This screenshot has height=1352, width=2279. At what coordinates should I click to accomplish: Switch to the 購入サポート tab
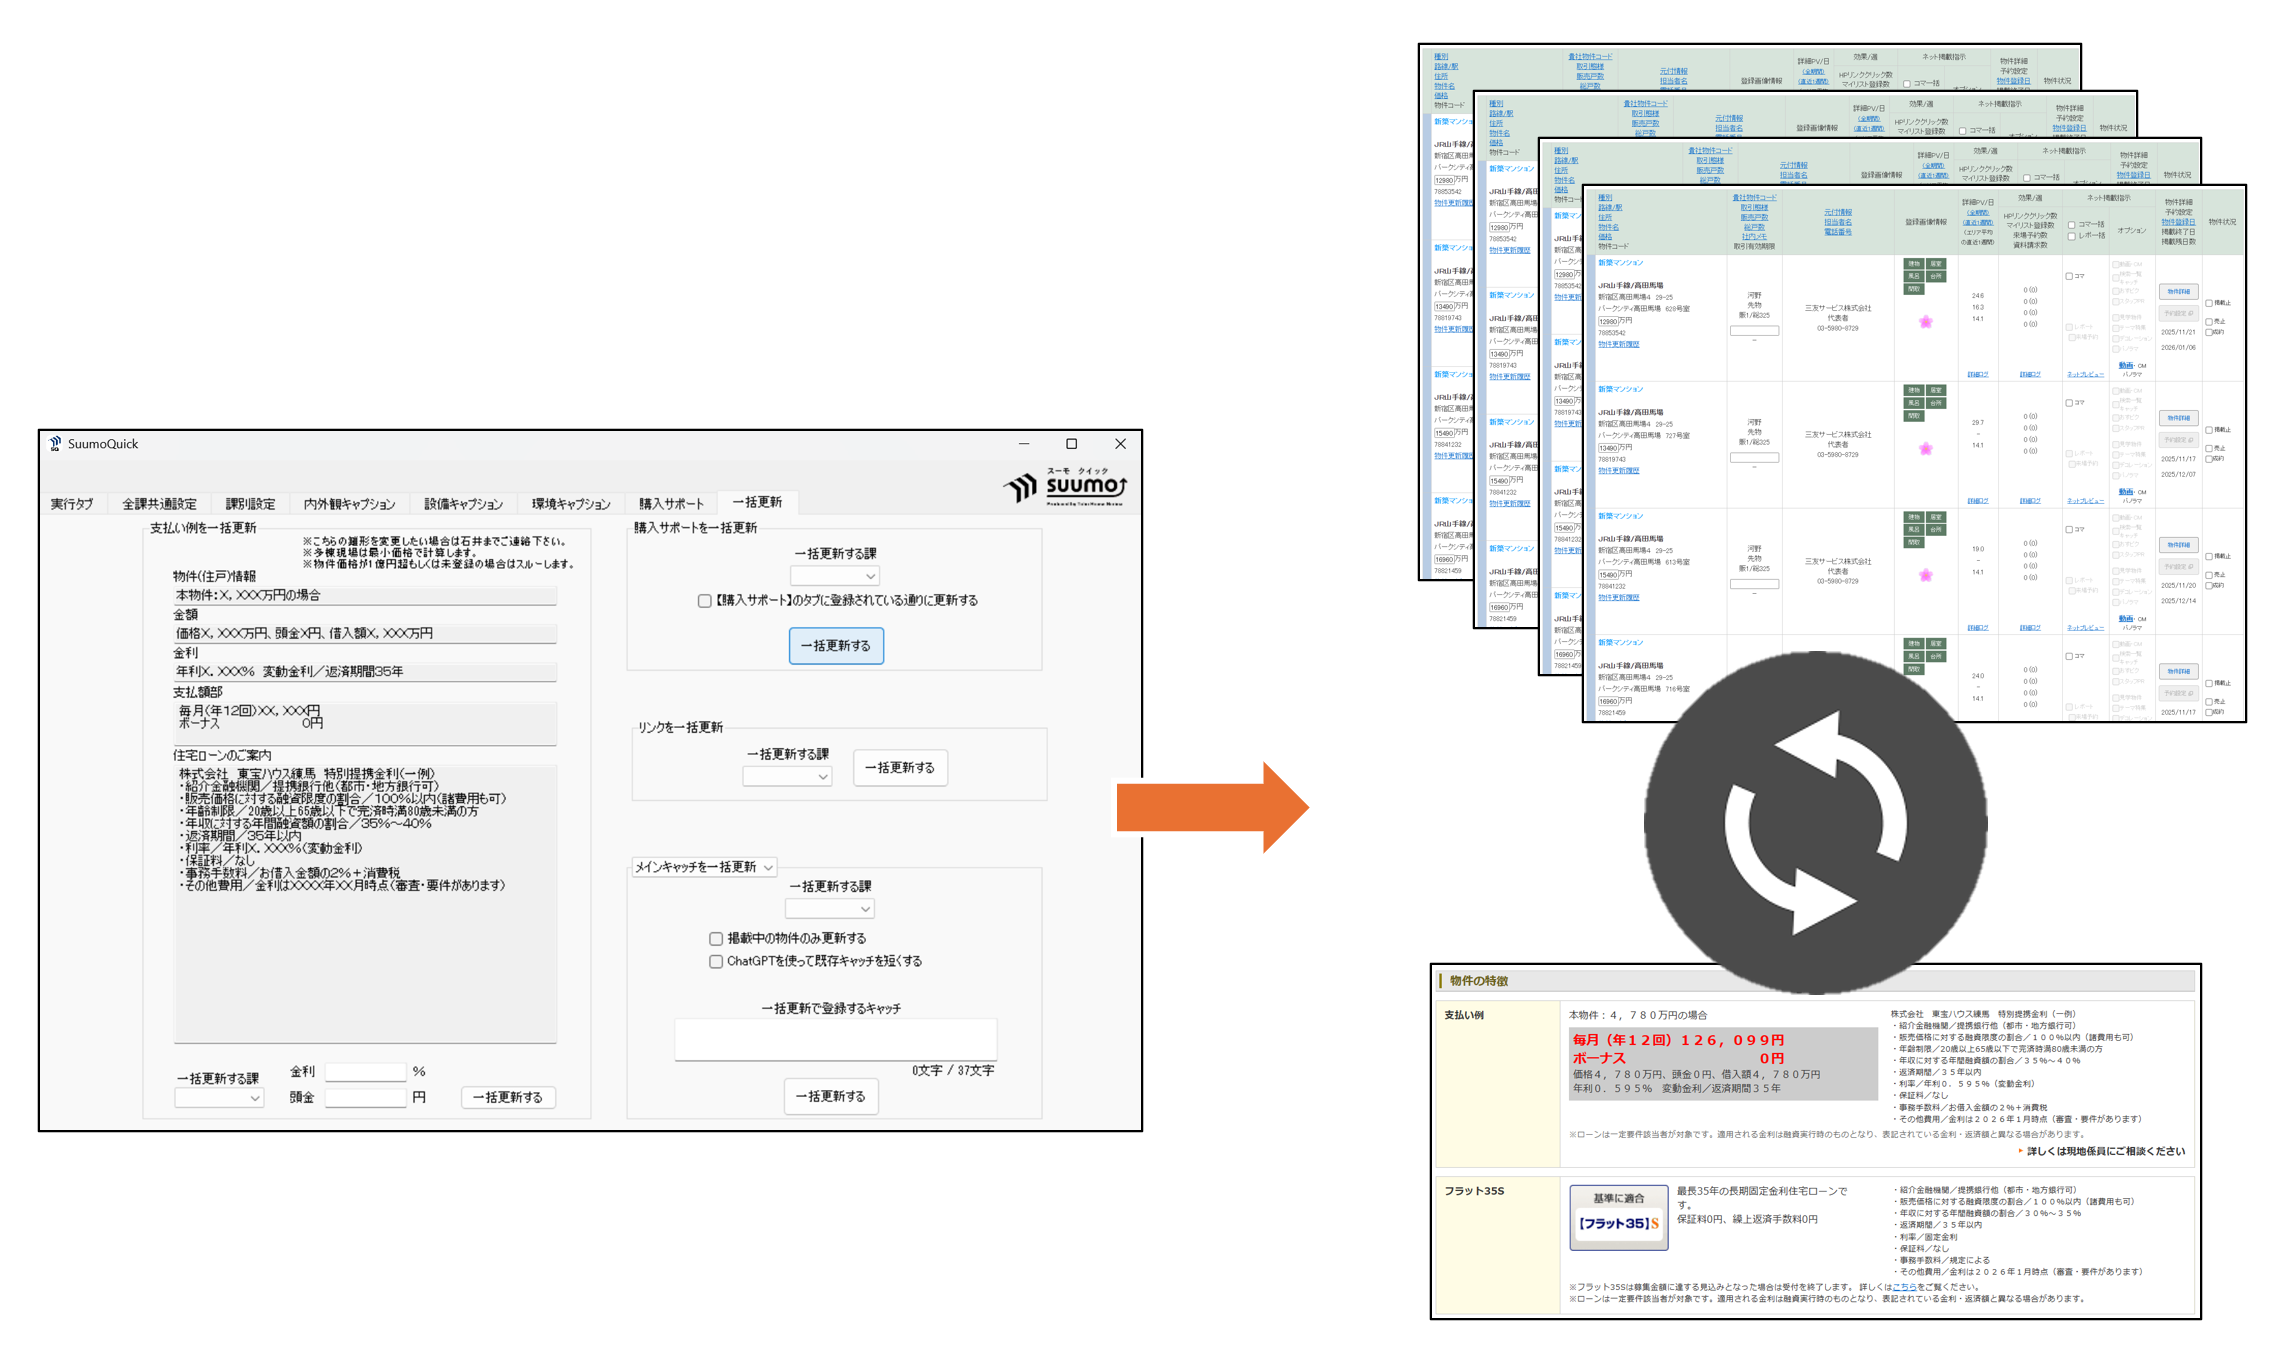[671, 503]
